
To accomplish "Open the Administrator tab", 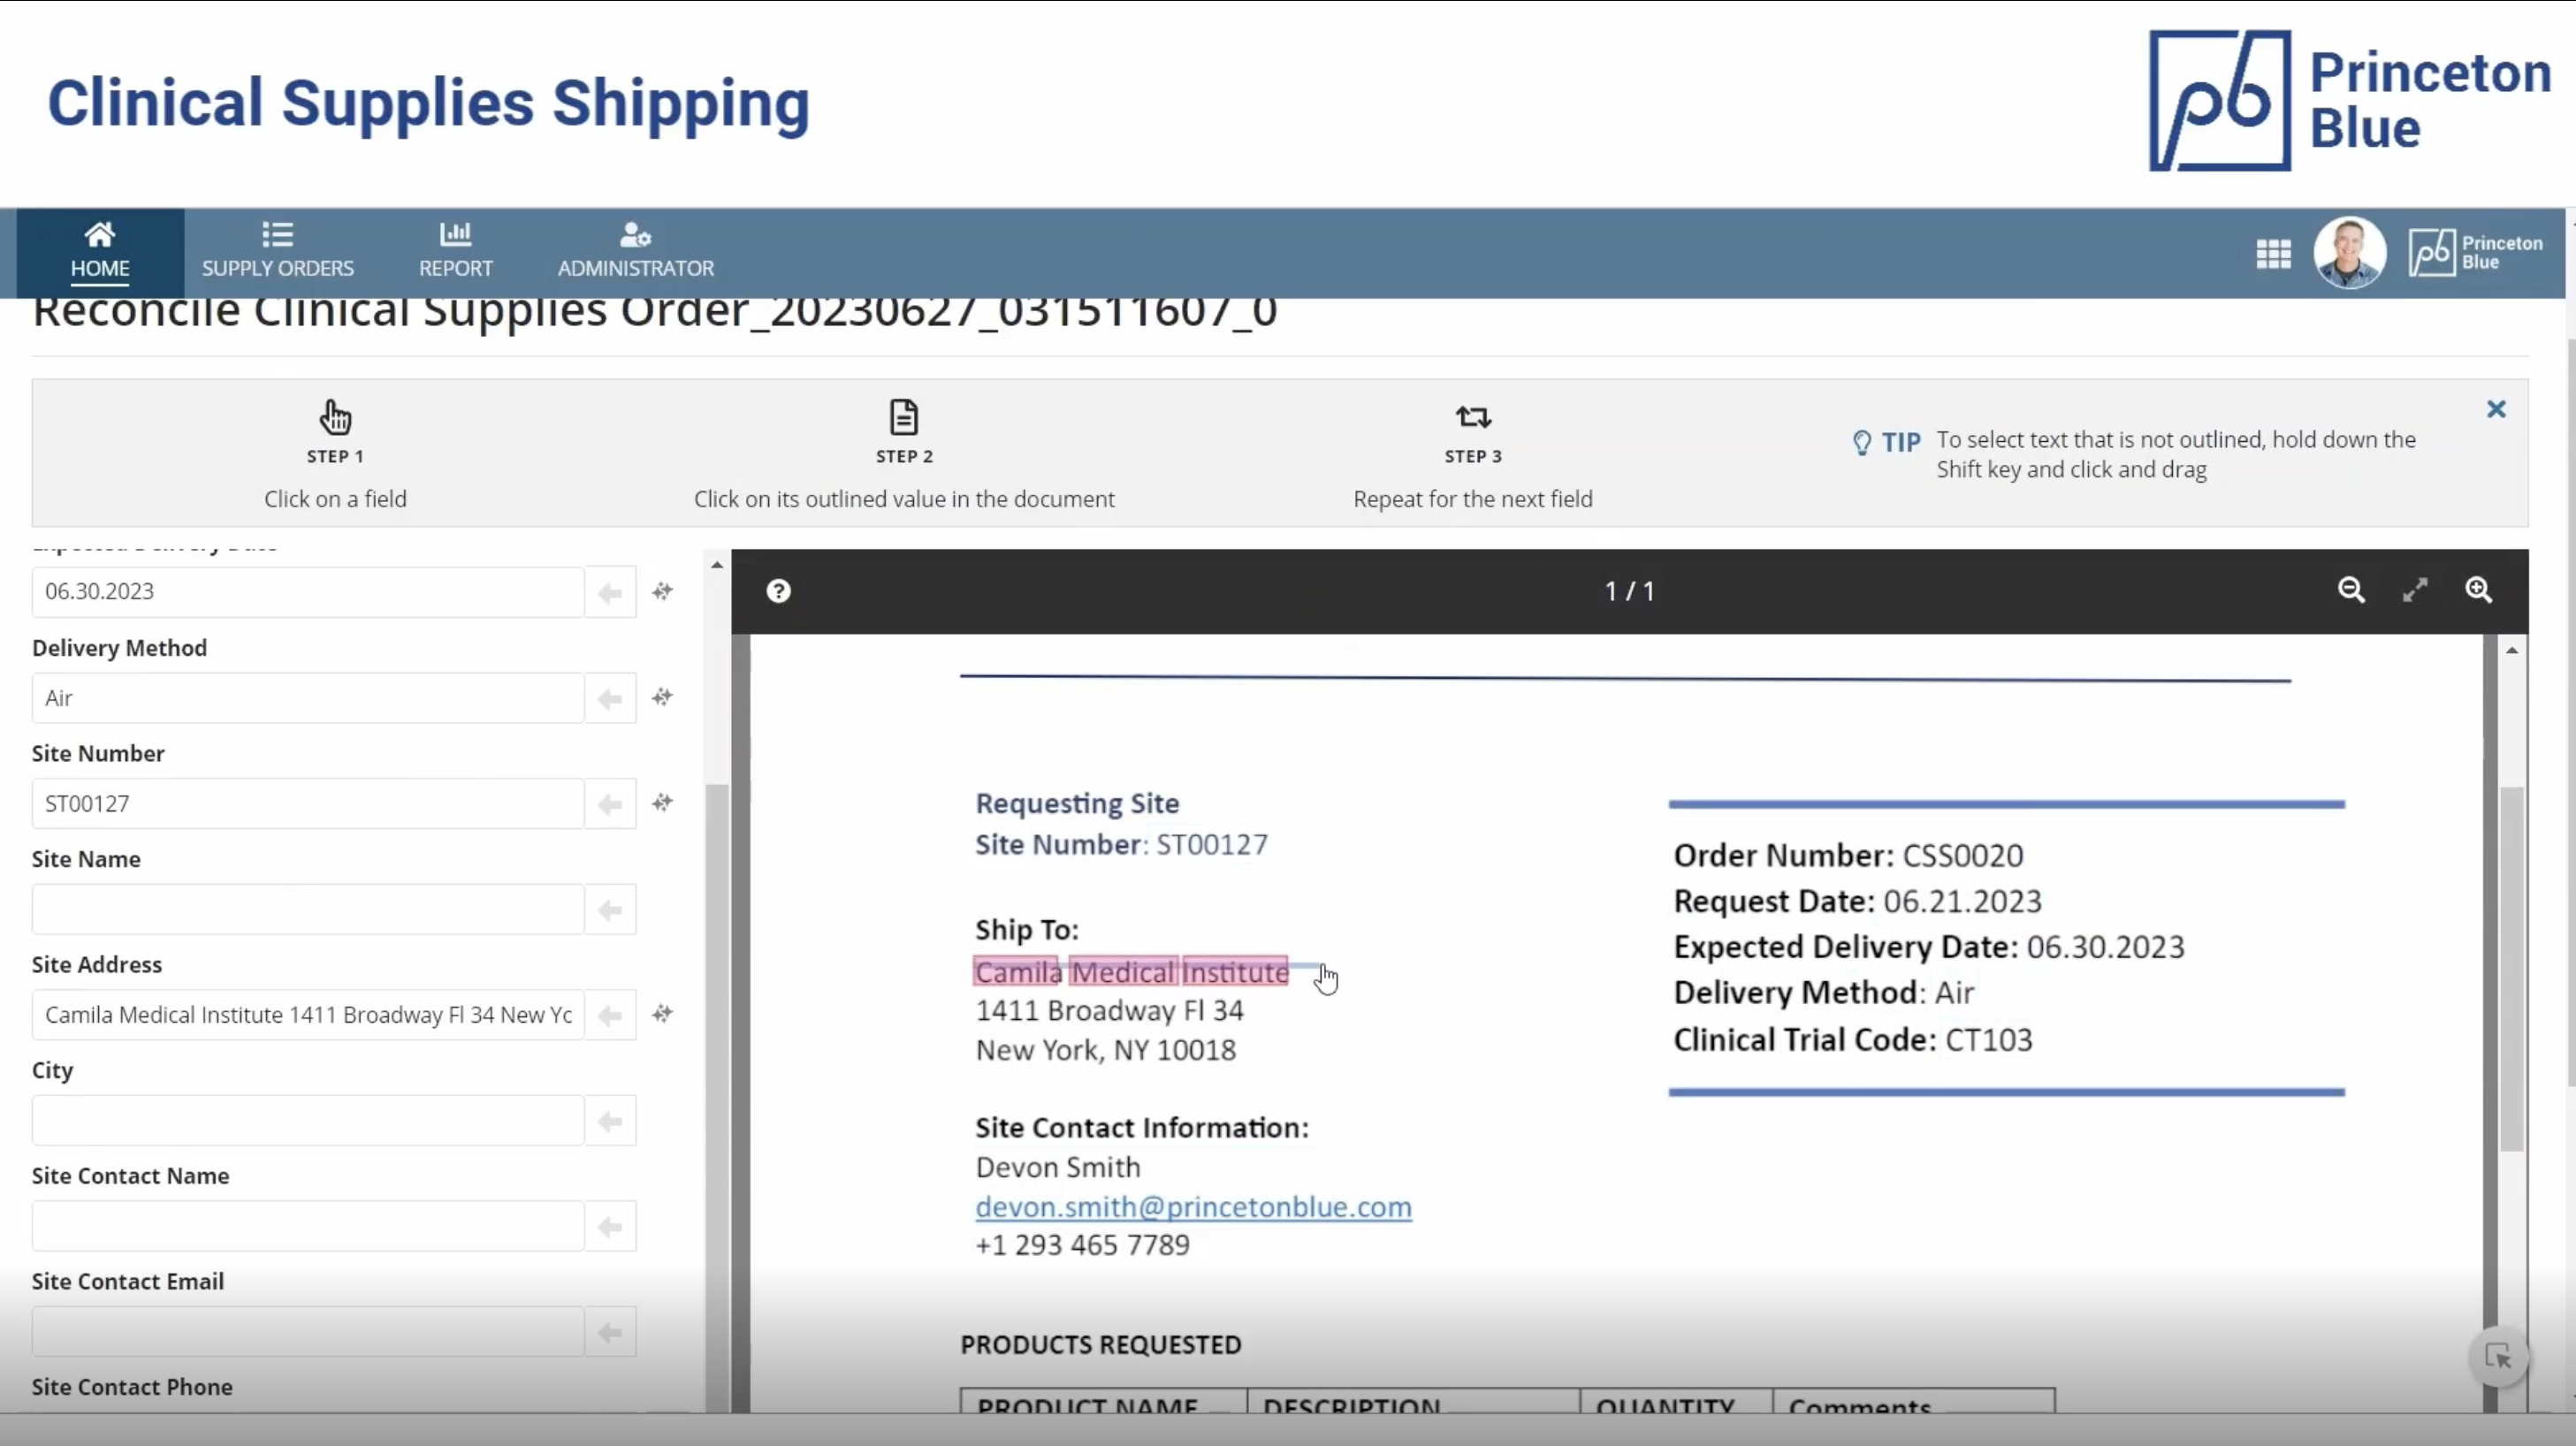I will [x=636, y=250].
